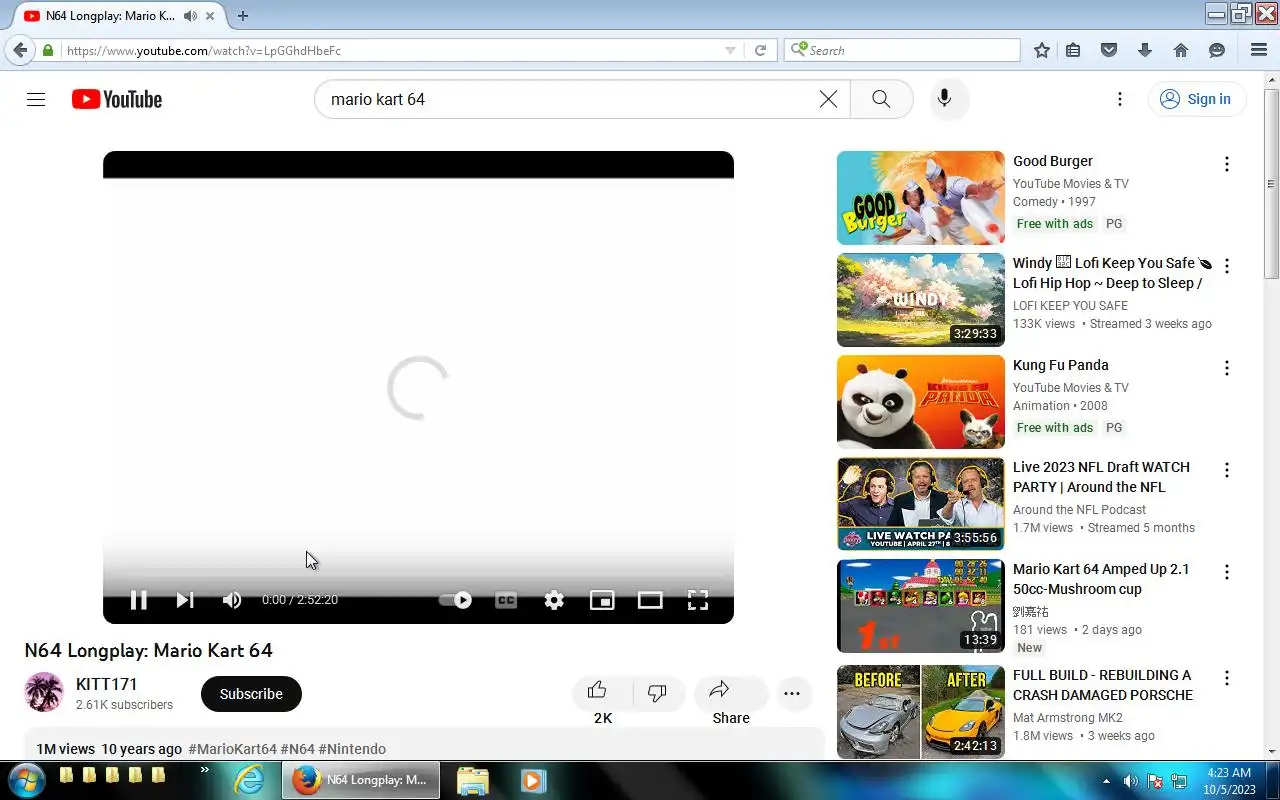Open Live 2023 NFL Draft Watch Party title

click(x=1101, y=477)
